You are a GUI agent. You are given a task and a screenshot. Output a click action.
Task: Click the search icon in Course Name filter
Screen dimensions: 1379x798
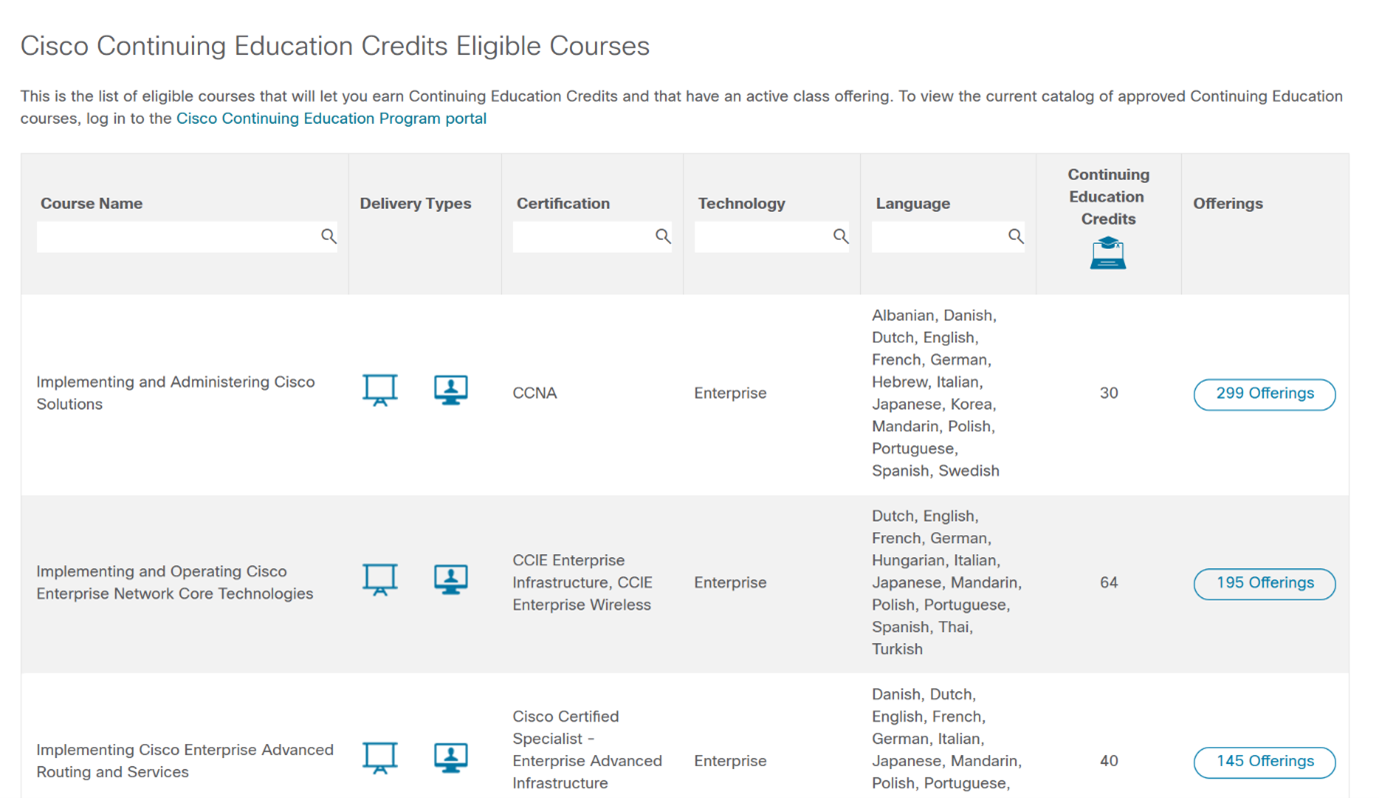click(x=328, y=236)
